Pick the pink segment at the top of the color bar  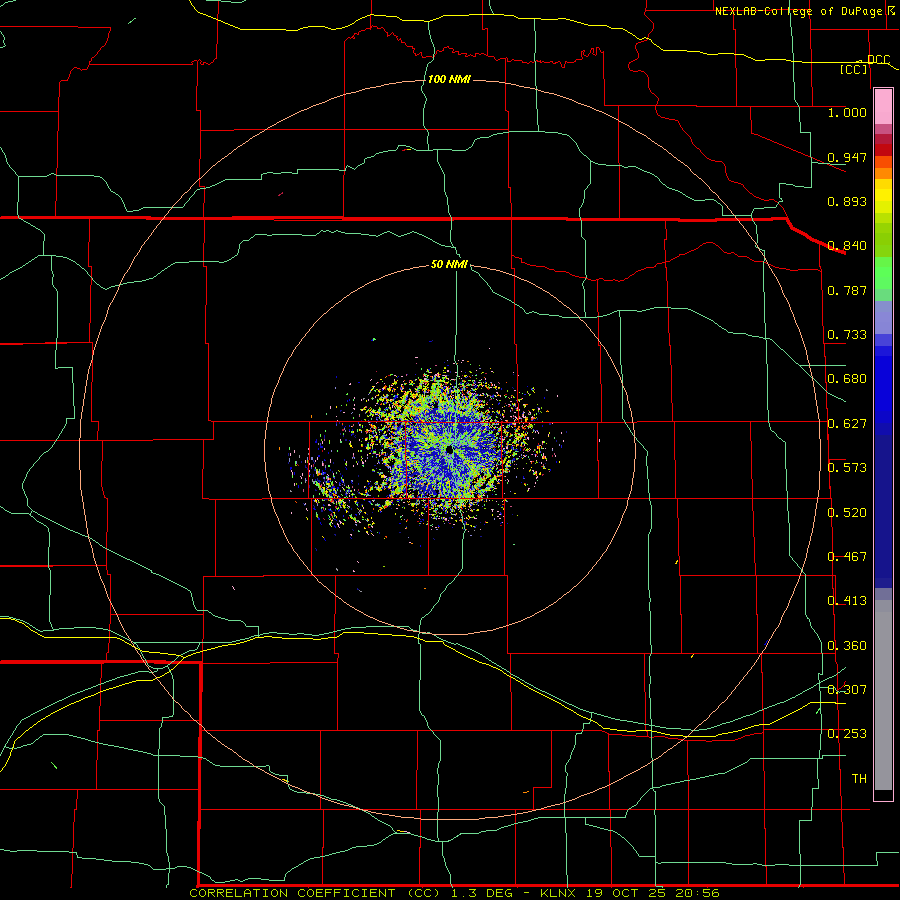[883, 107]
